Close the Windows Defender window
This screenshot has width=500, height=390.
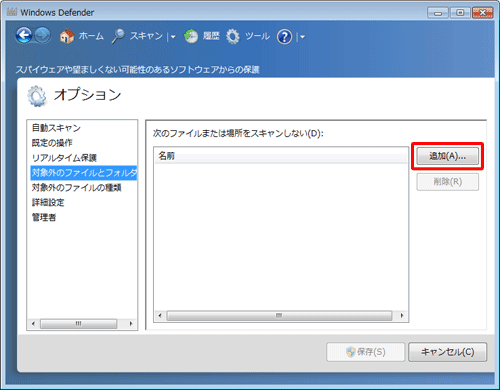[482, 13]
